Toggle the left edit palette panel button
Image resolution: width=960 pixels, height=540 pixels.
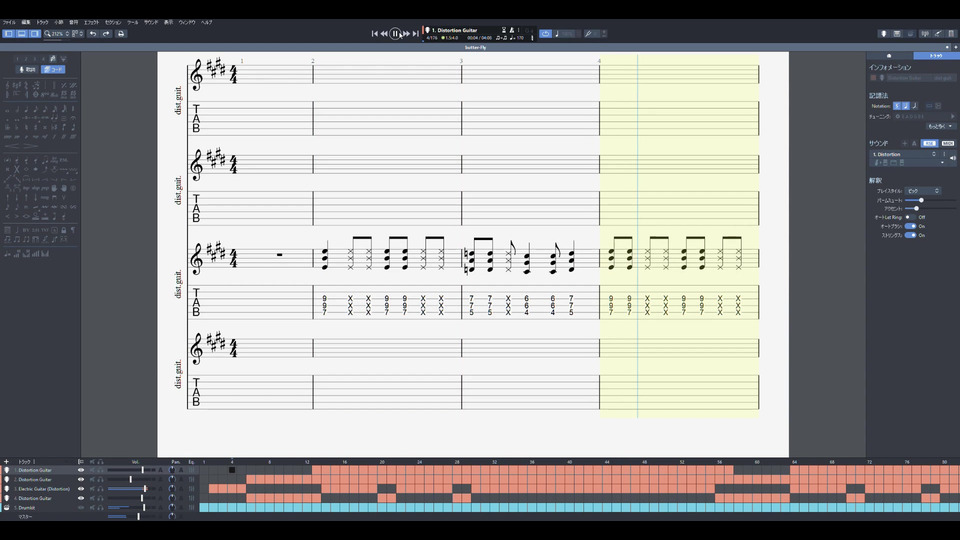click(x=9, y=34)
